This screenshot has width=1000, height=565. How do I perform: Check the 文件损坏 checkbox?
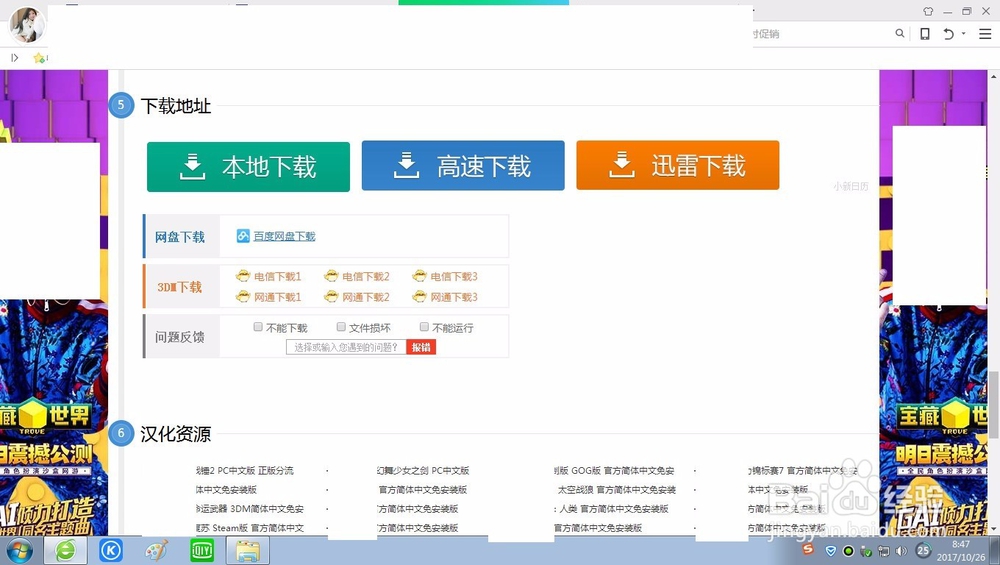[x=341, y=327]
